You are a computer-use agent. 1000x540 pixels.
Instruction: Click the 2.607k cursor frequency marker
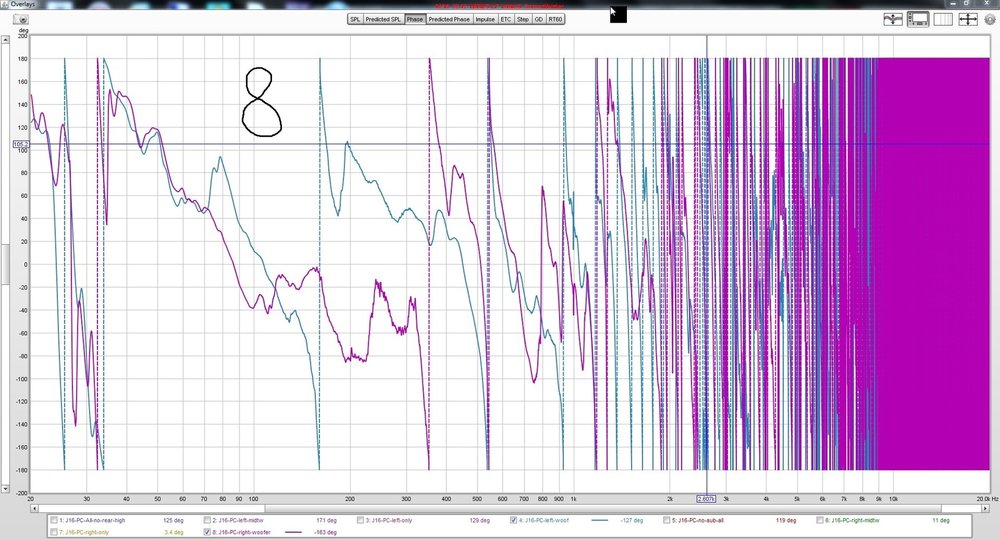click(x=706, y=499)
